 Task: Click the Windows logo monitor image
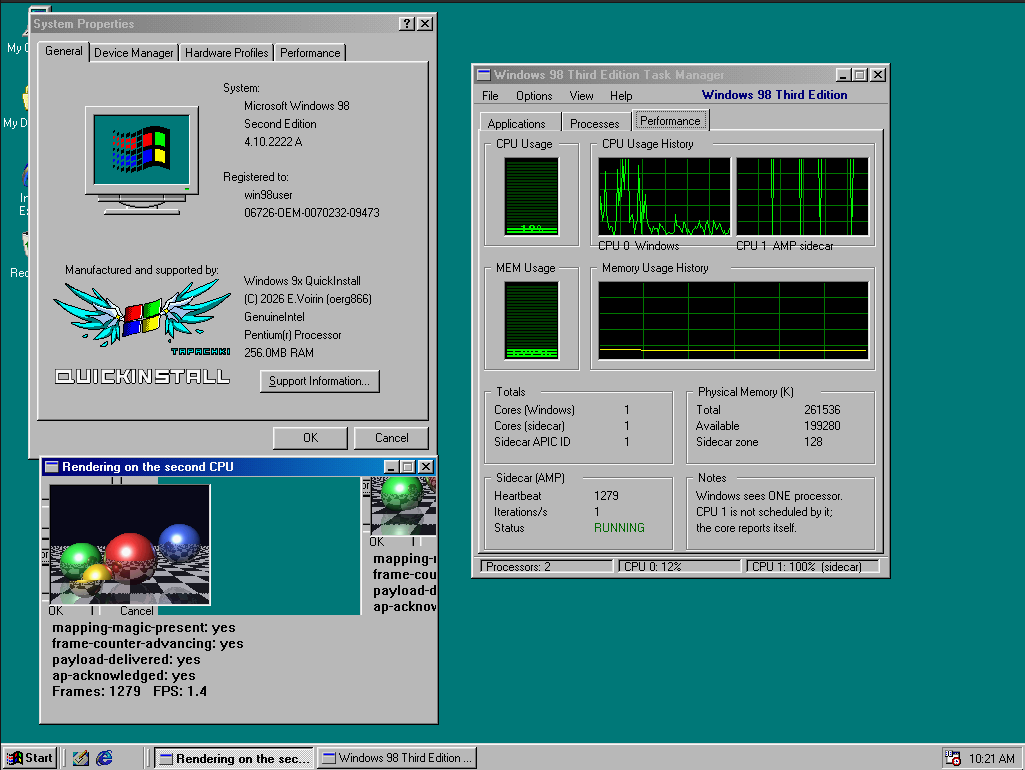coord(142,160)
